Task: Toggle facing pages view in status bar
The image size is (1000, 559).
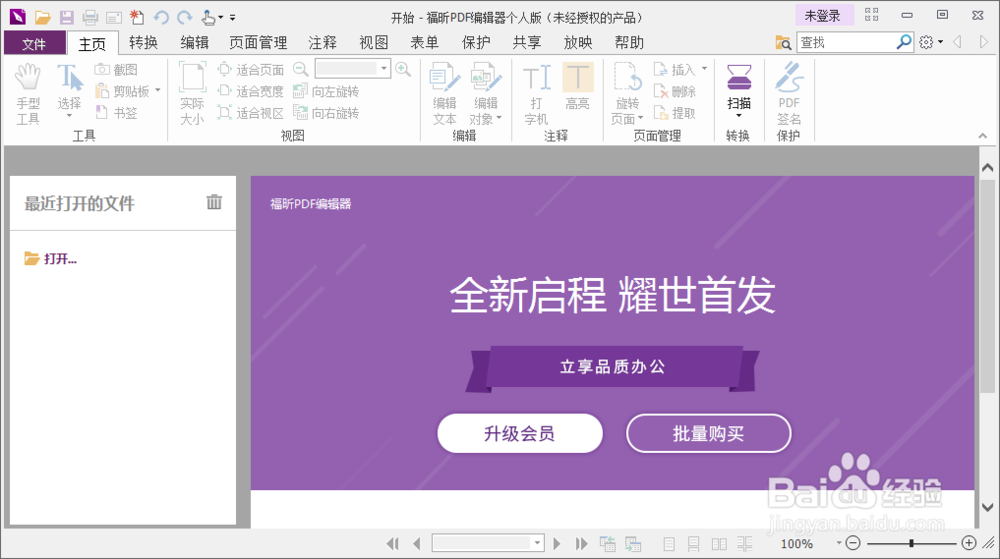Action: click(719, 544)
